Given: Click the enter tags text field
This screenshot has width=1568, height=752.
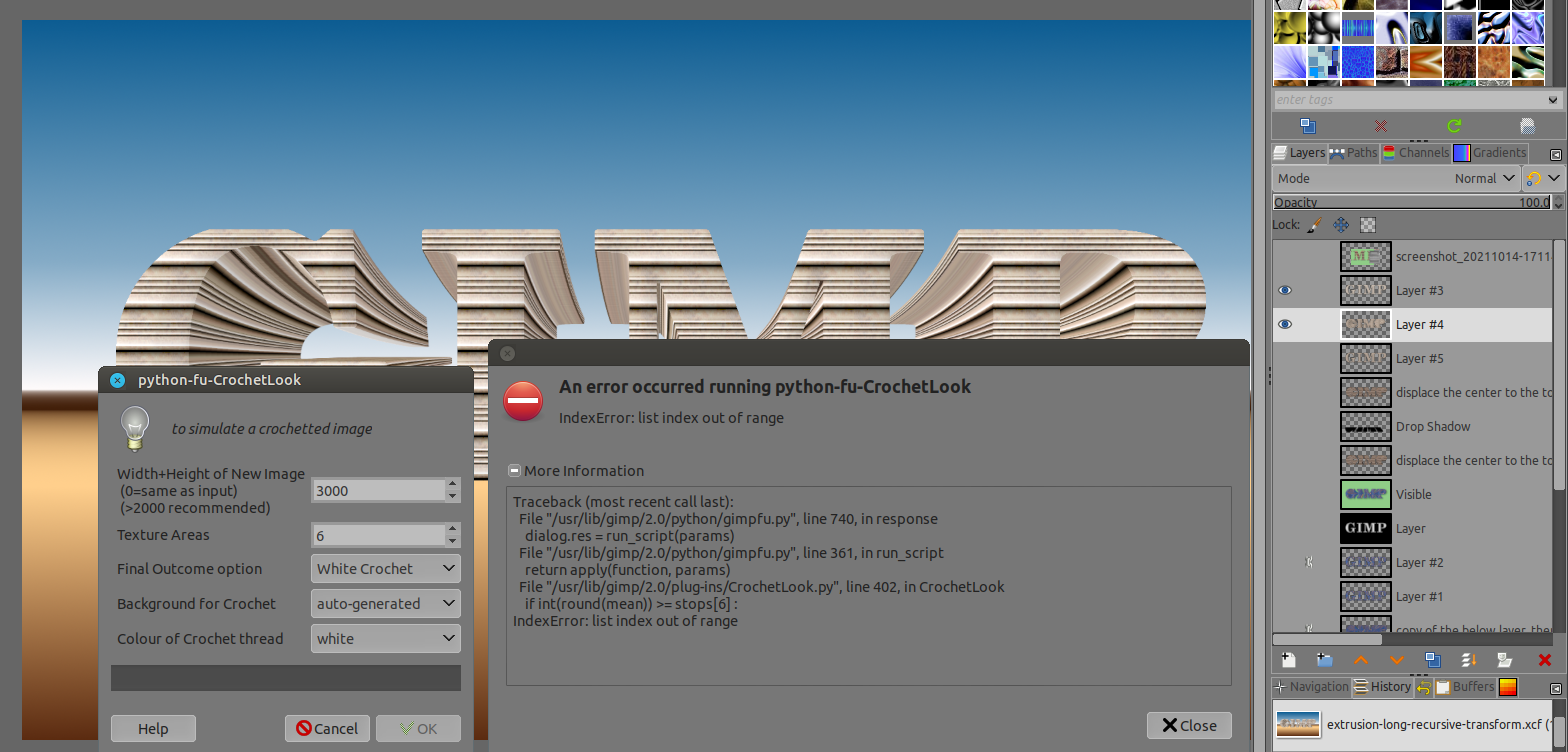Looking at the screenshot, I should pyautogui.click(x=1409, y=100).
